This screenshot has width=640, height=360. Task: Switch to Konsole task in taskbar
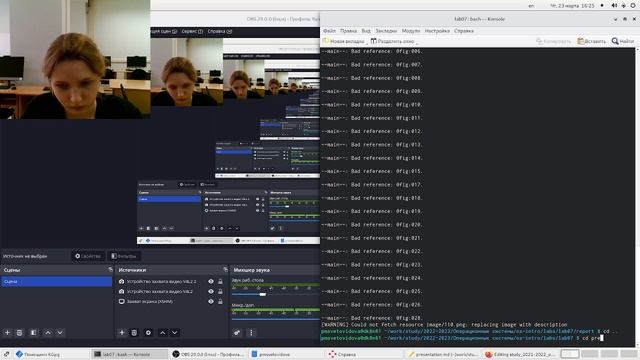pos(129,354)
